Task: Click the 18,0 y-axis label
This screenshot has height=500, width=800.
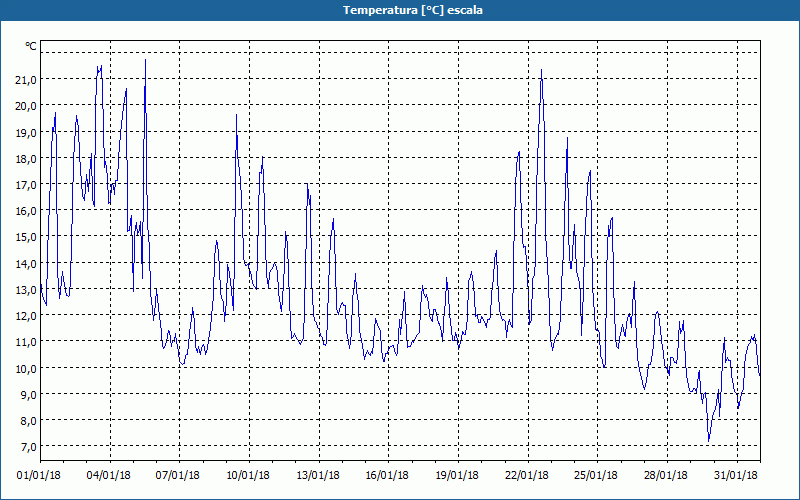Action: click(27, 159)
